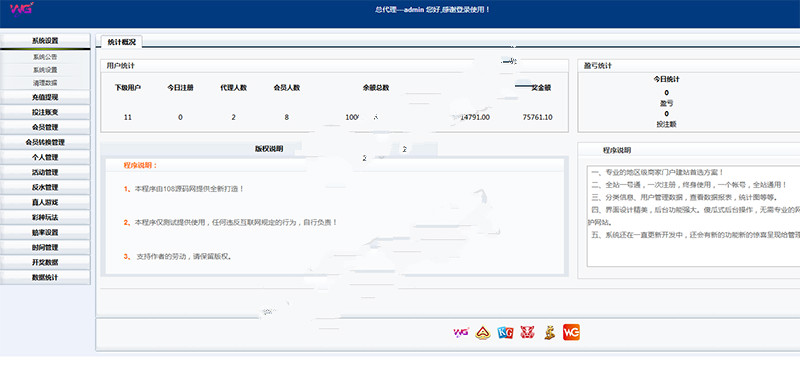
Task: Click the 程序说明 title of the right panel
Action: click(x=616, y=150)
